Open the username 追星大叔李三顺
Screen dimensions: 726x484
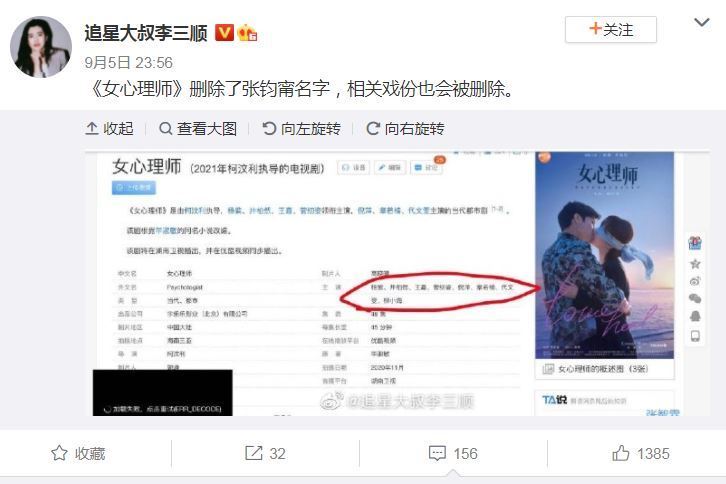click(146, 33)
